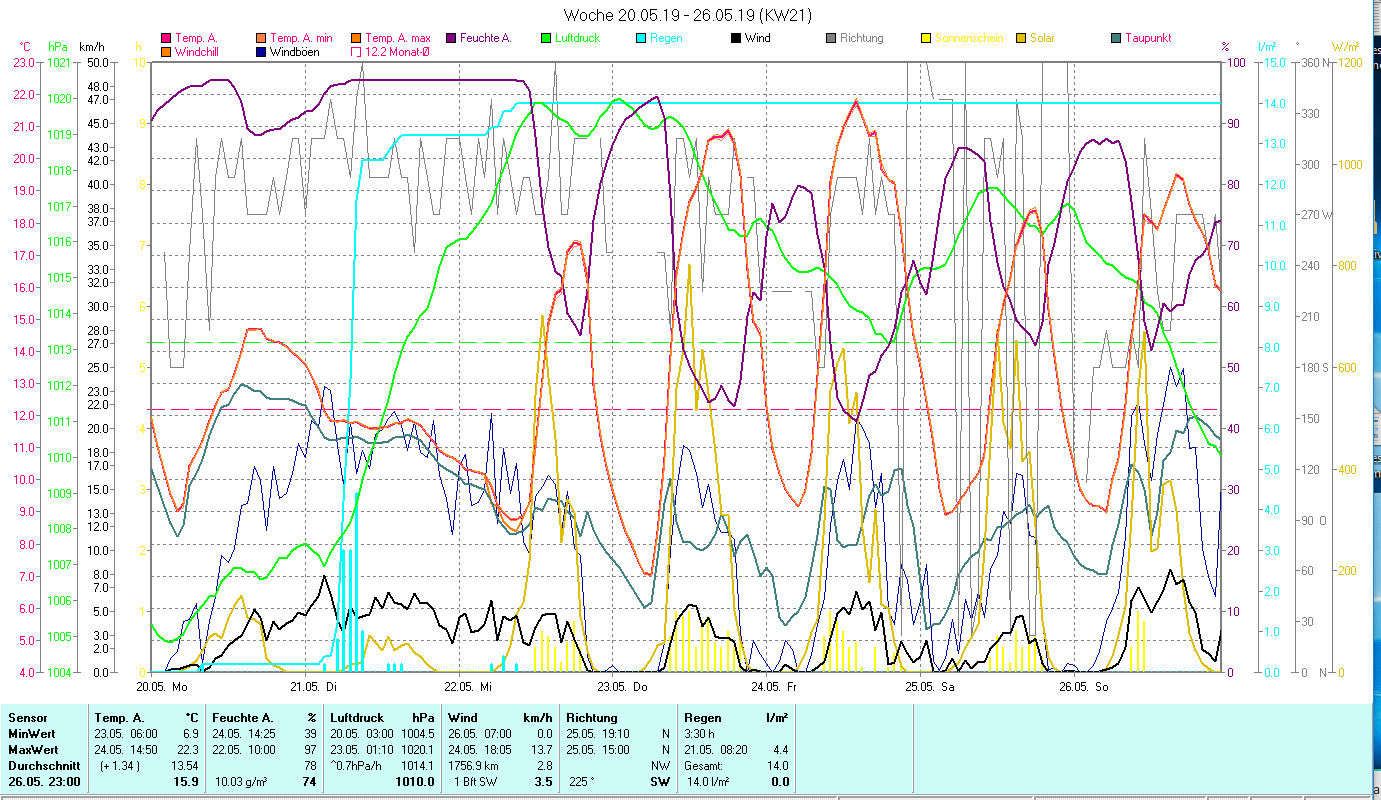Select the purple Feuchte A. legend swatch
Screen dimensions: 1381x800
click(451, 39)
